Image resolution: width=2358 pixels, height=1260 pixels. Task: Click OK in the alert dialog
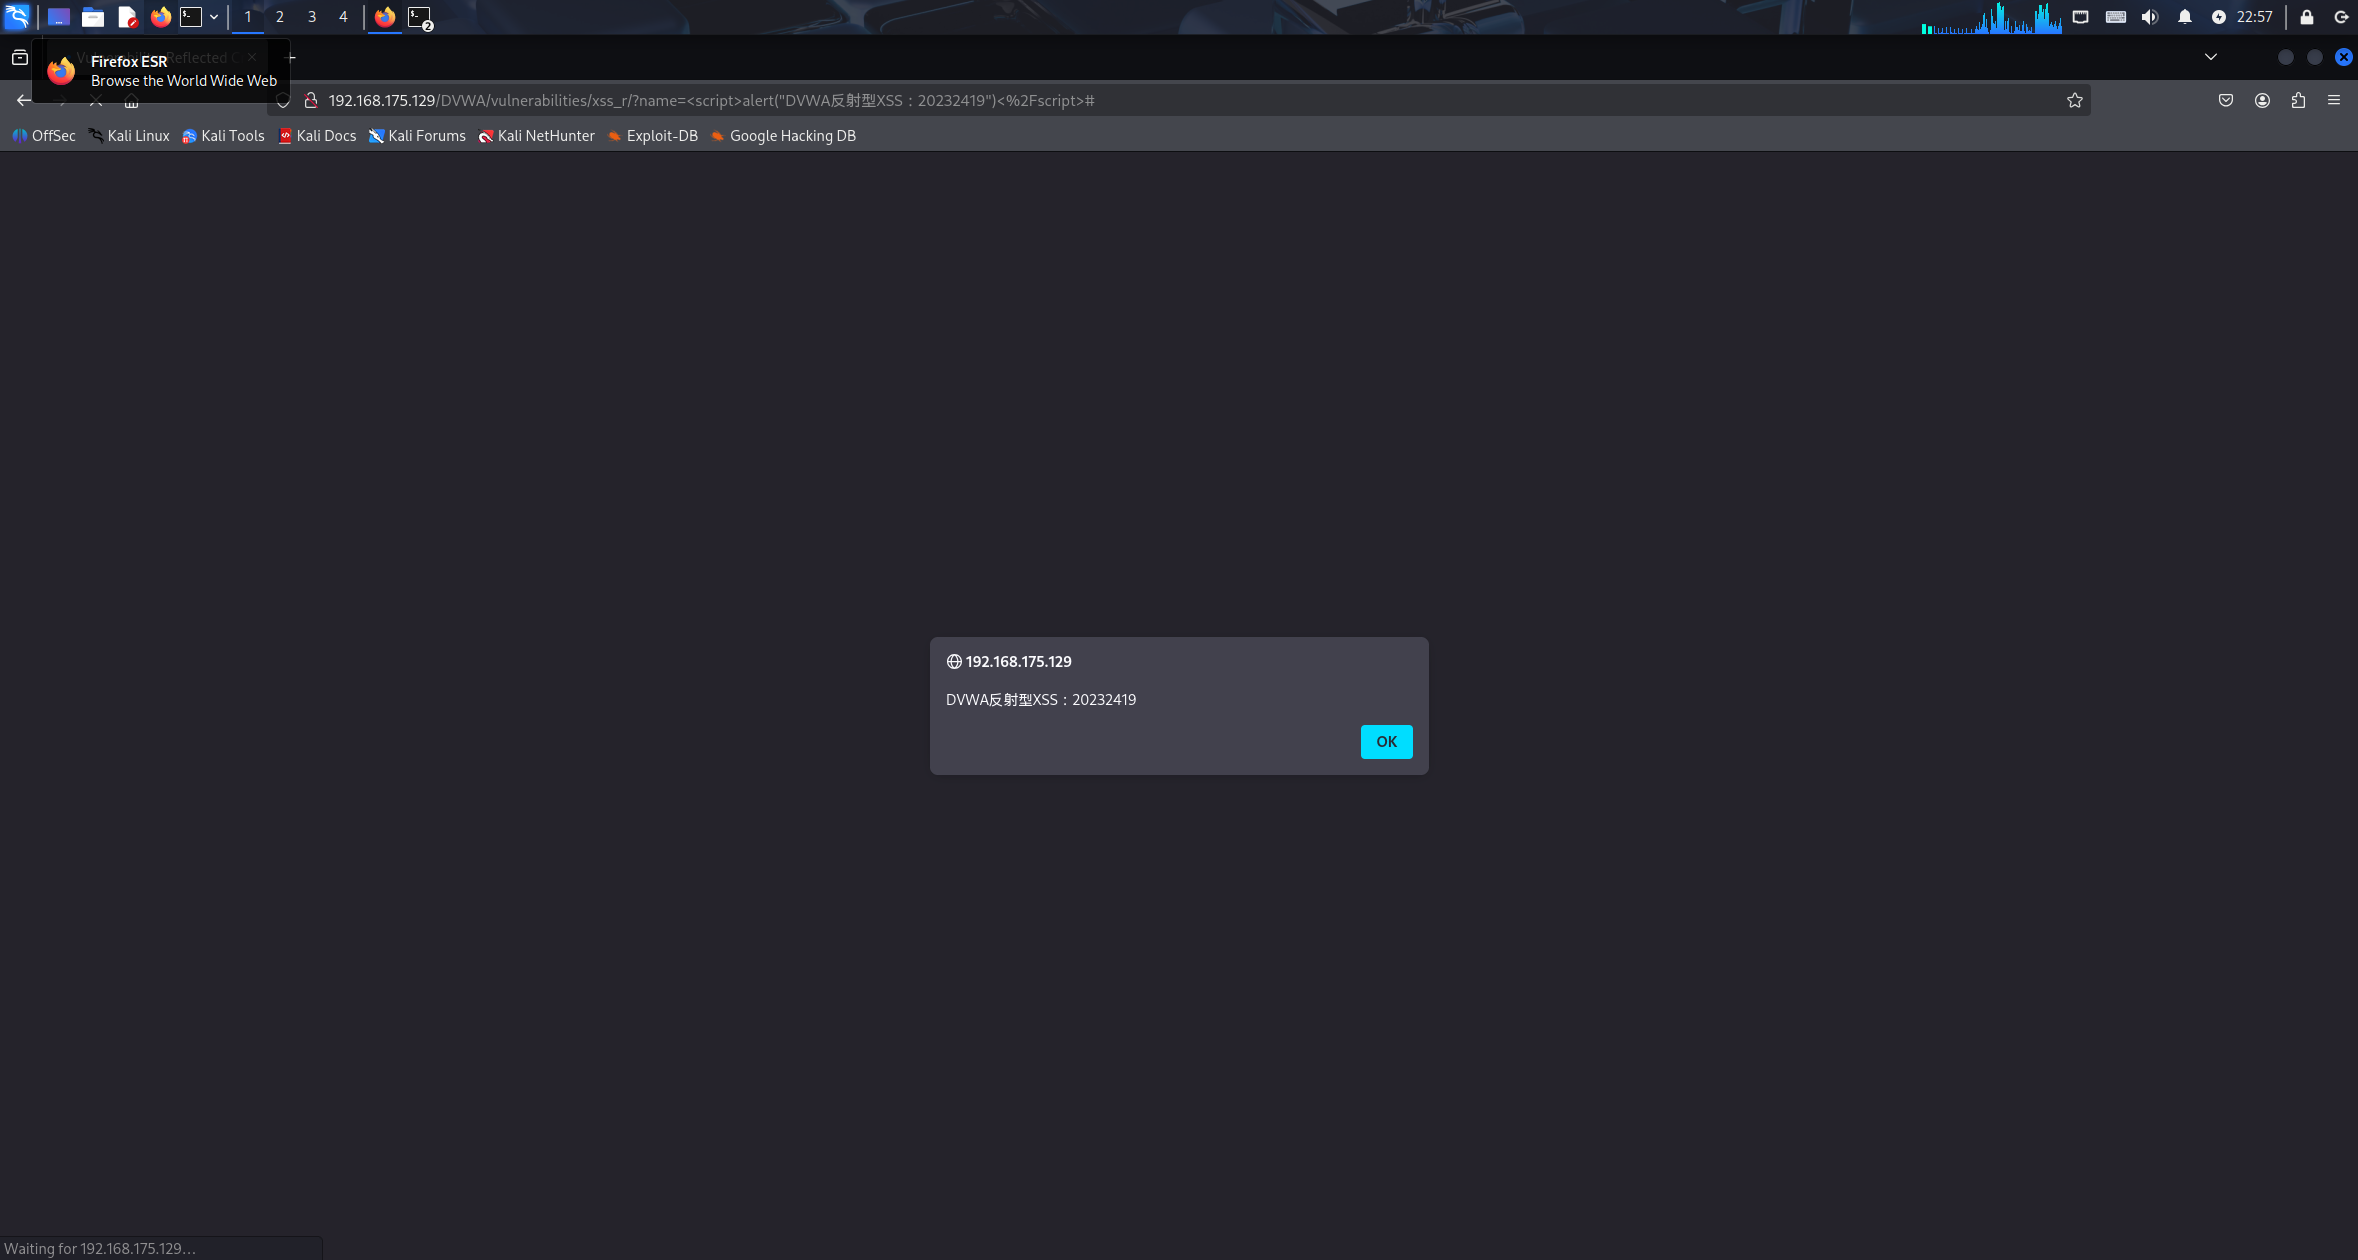[1386, 741]
